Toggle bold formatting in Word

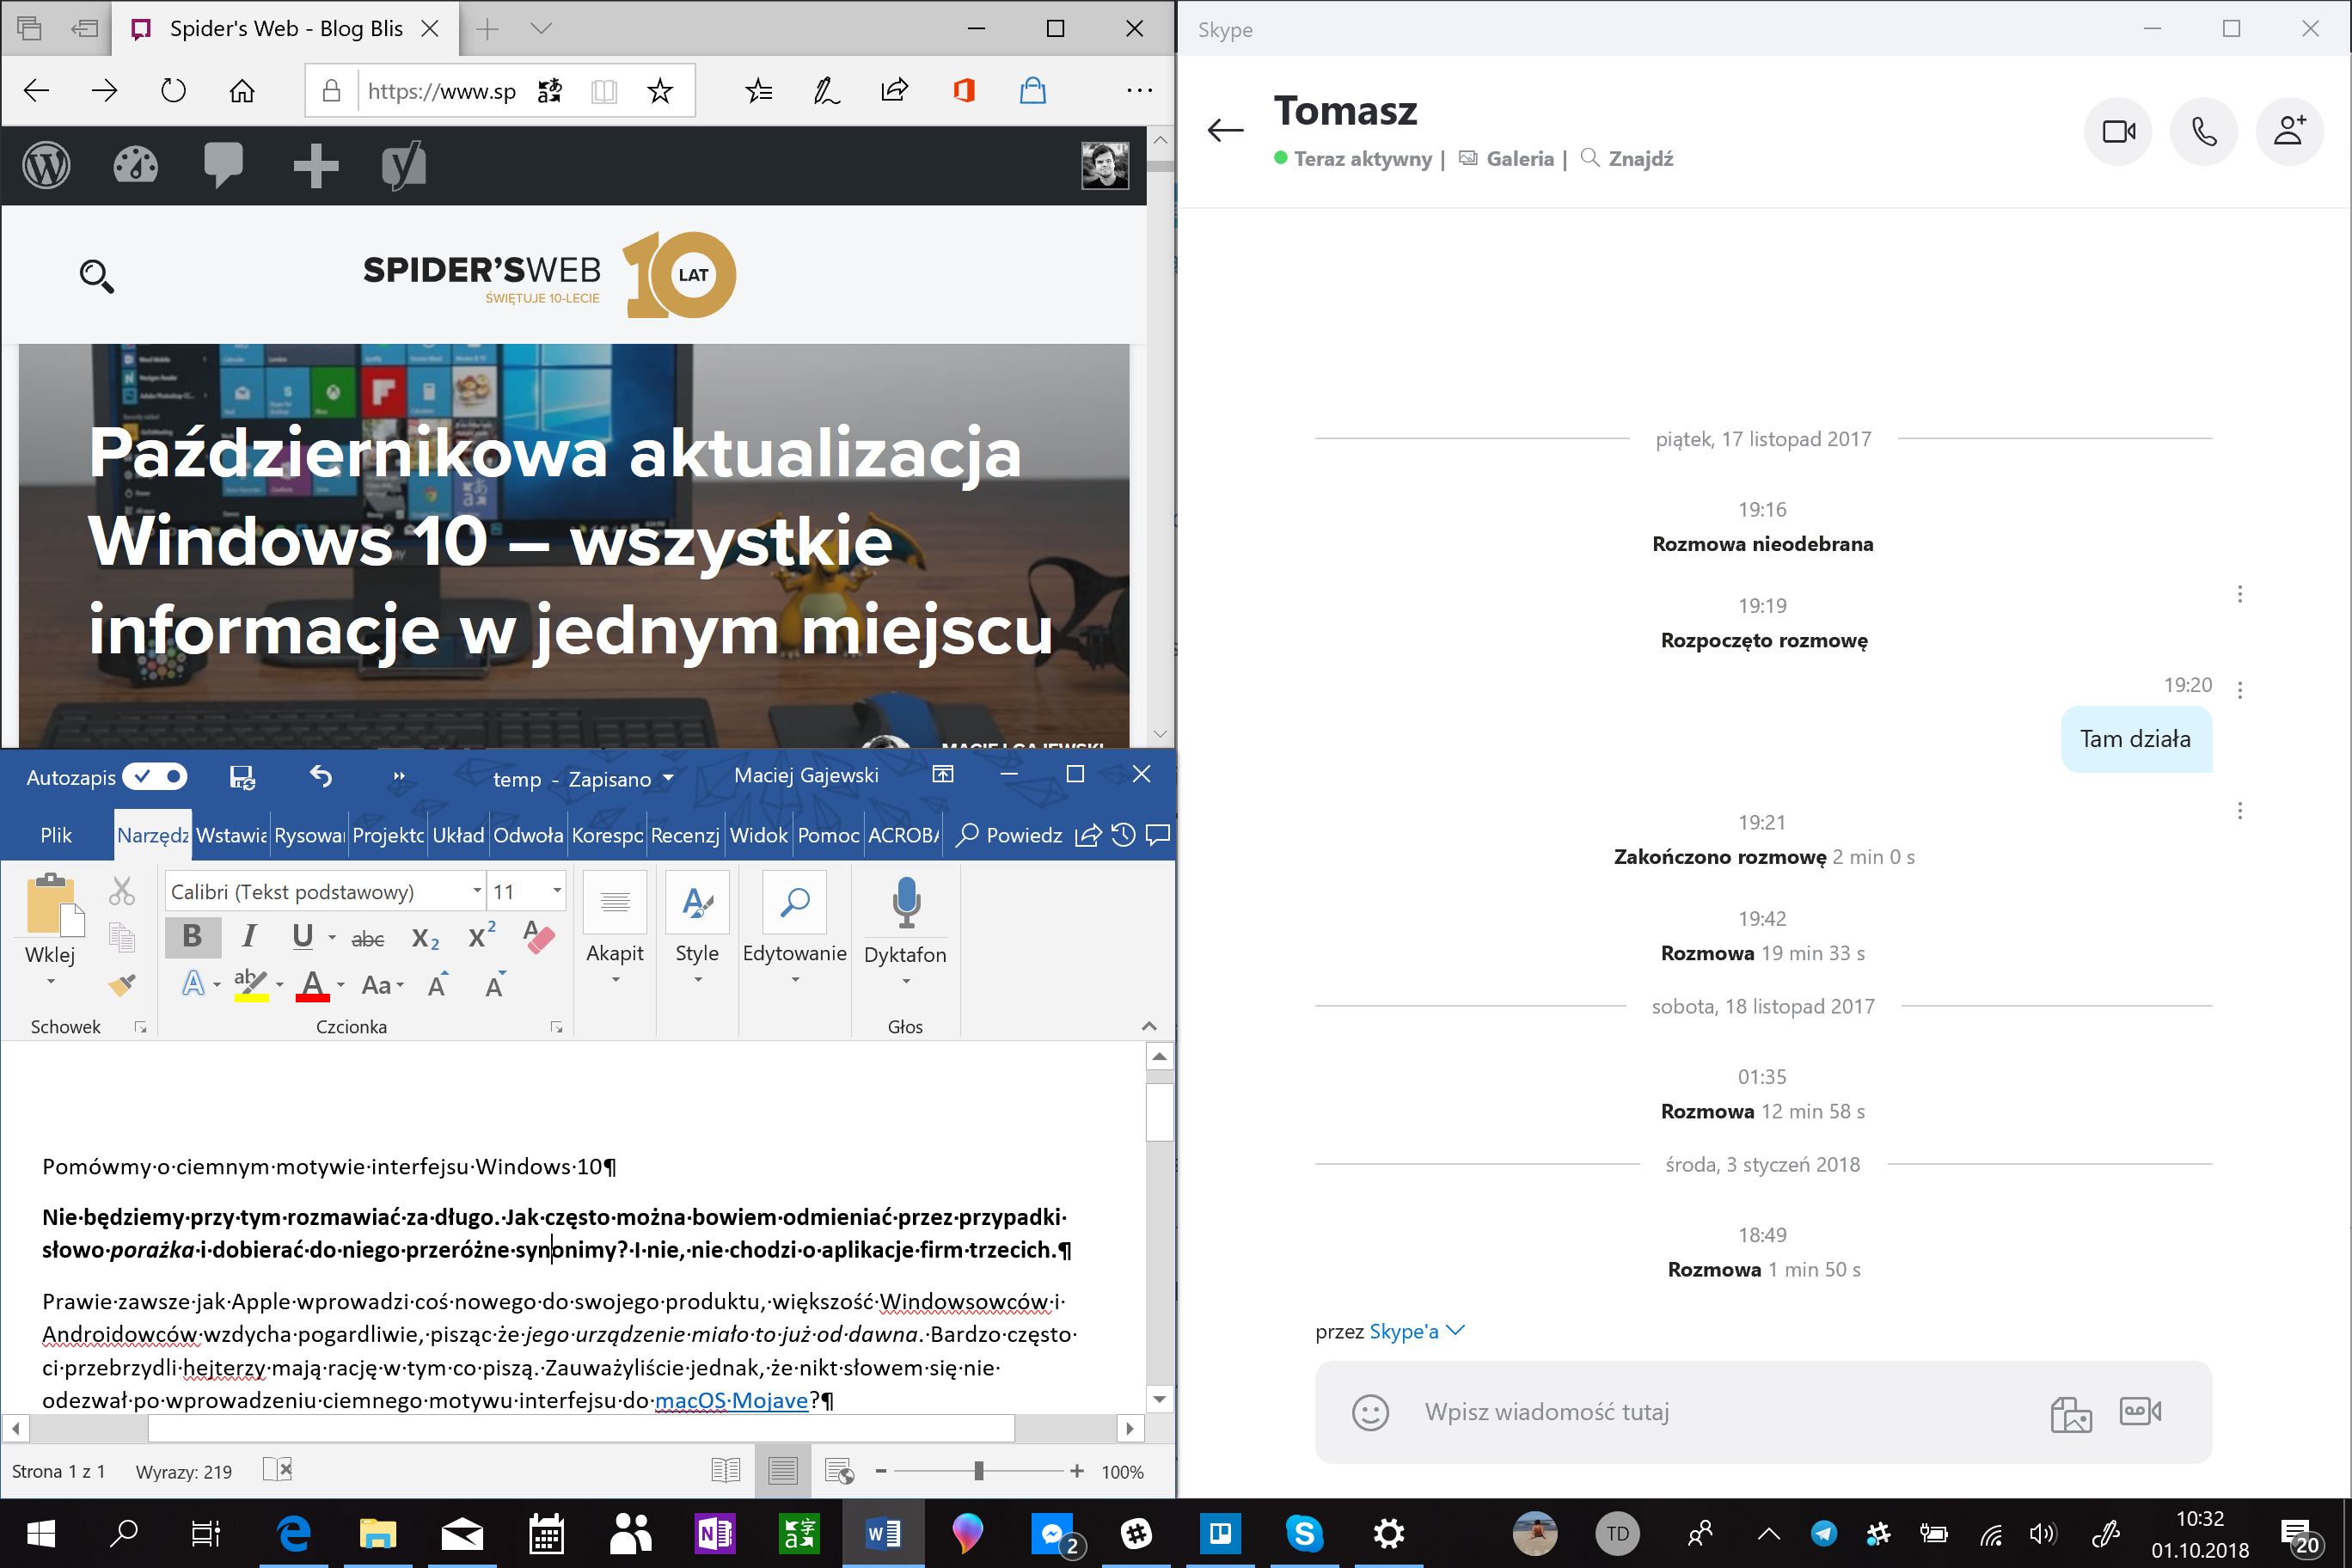192,936
